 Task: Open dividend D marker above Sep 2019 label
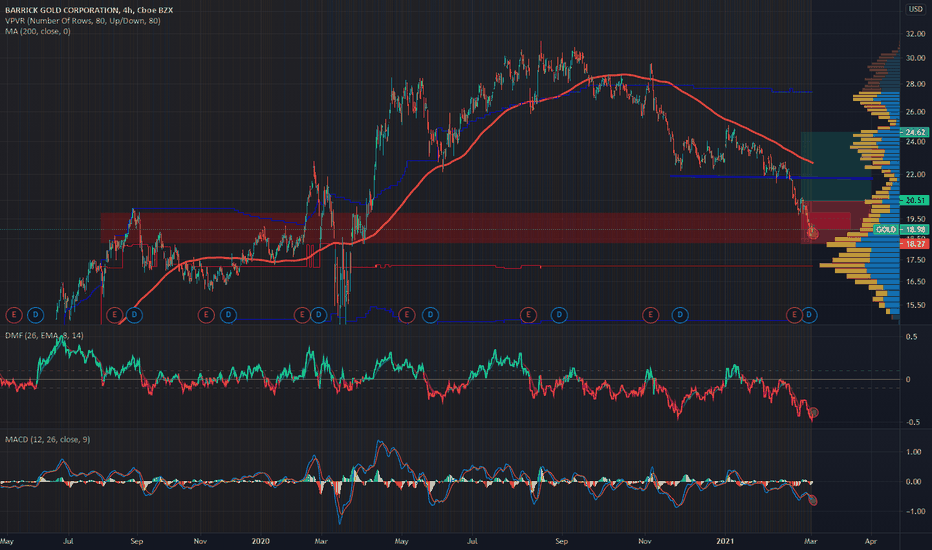134,315
